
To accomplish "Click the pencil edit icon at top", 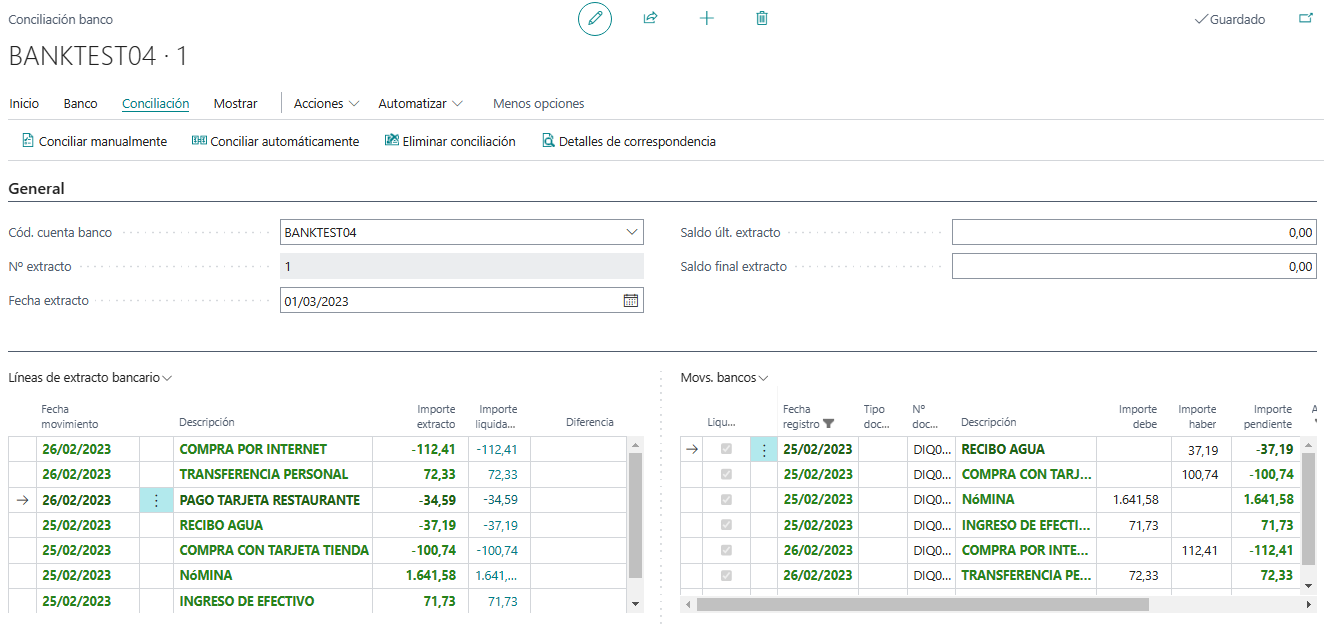I will coord(595,19).
